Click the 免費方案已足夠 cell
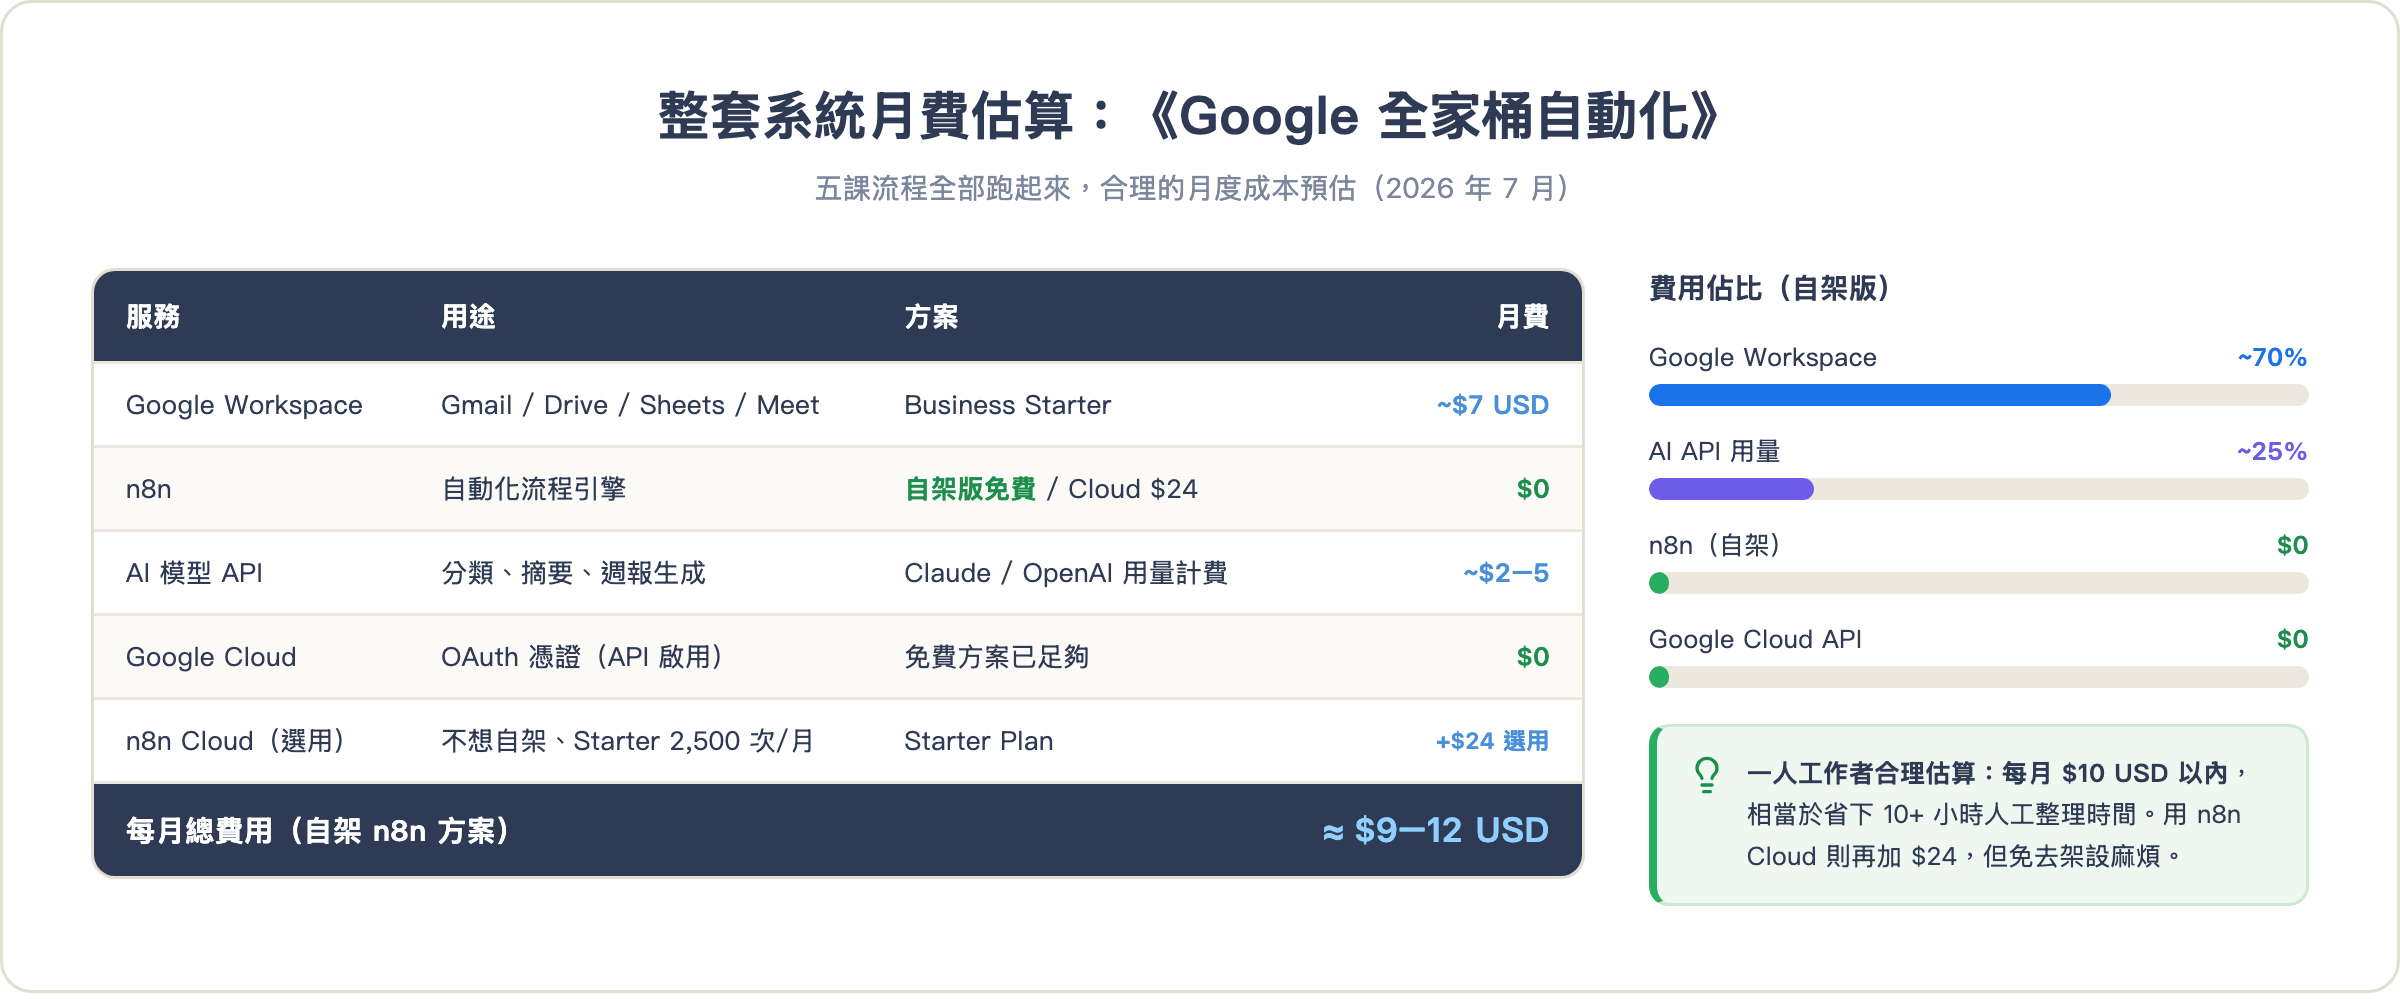Screen dimensions: 2400x1000 click(x=996, y=657)
